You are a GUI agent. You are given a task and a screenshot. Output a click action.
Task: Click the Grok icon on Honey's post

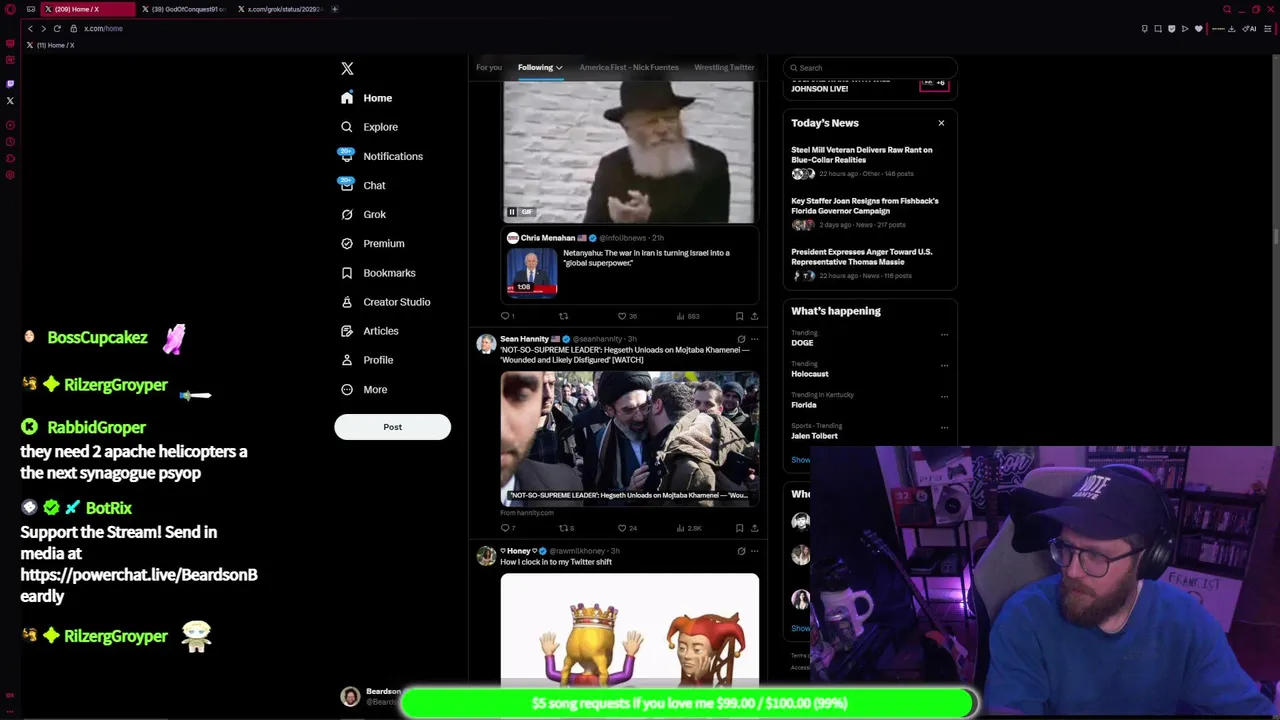(741, 551)
